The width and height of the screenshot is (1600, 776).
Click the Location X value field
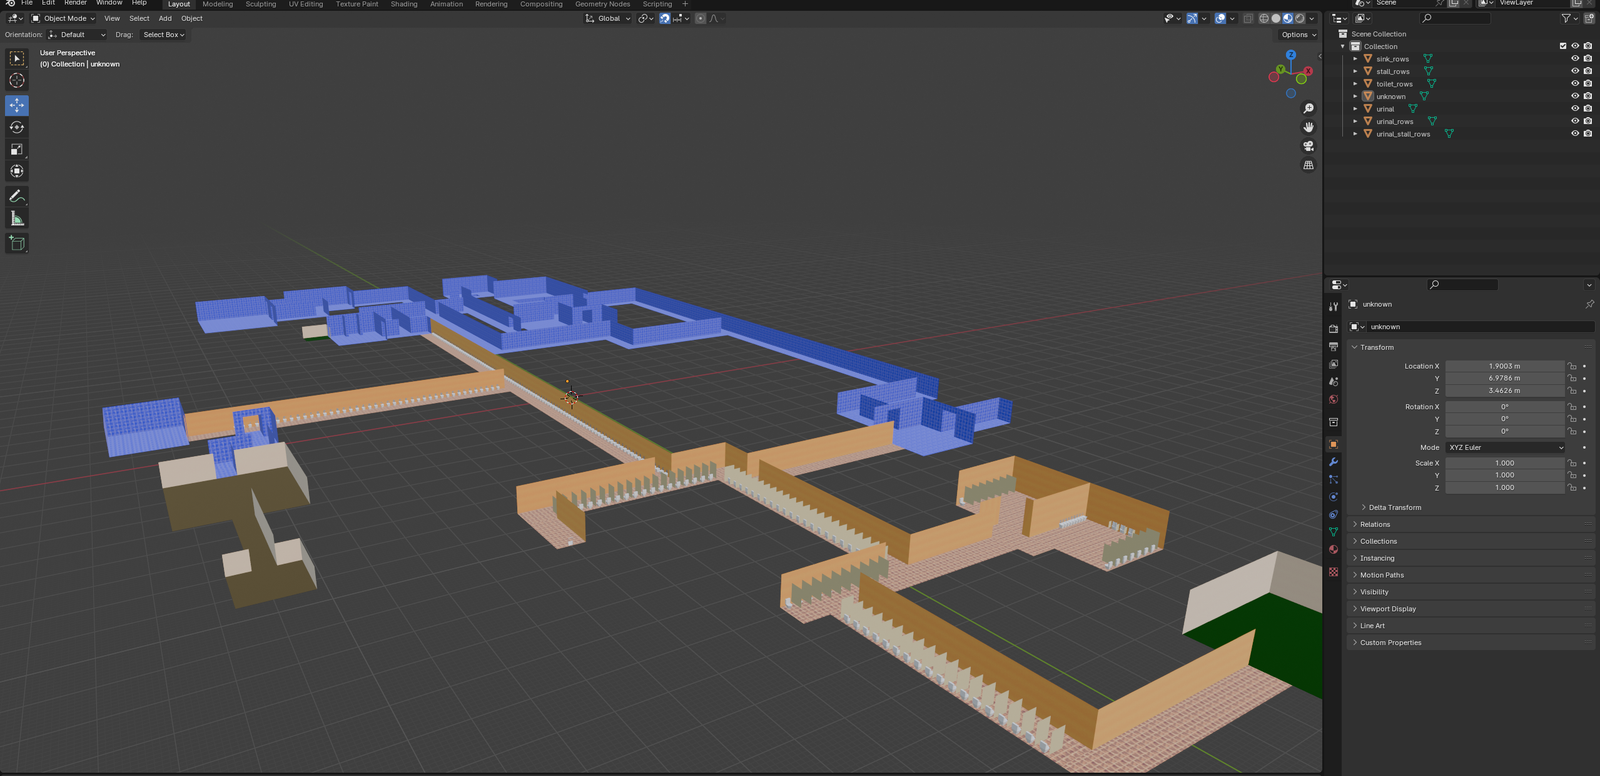(1504, 367)
